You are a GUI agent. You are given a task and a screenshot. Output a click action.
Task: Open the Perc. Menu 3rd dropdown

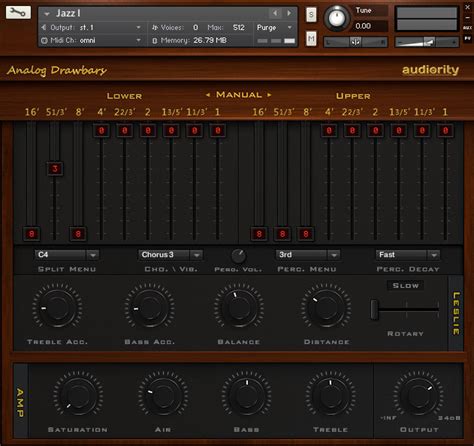coord(308,255)
